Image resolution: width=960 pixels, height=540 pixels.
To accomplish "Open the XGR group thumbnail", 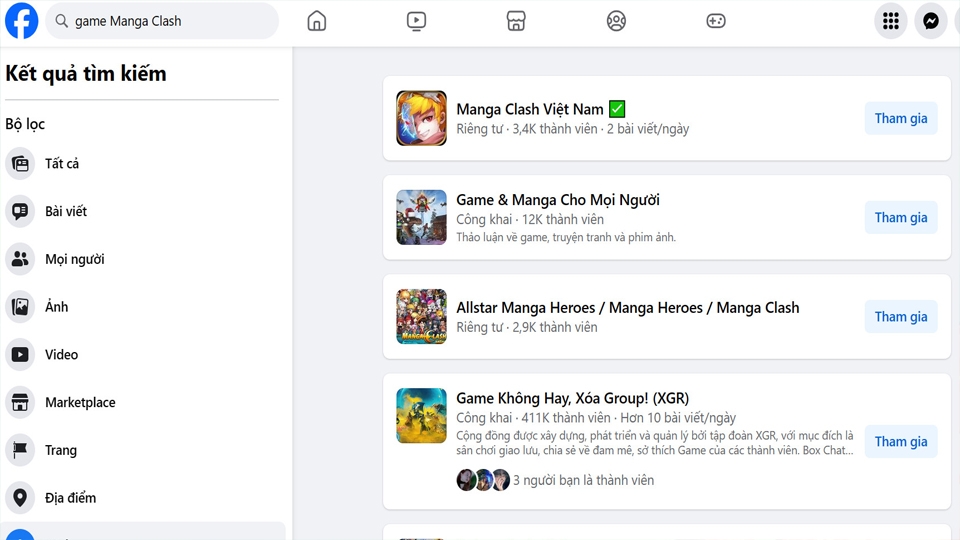I will (x=421, y=416).
